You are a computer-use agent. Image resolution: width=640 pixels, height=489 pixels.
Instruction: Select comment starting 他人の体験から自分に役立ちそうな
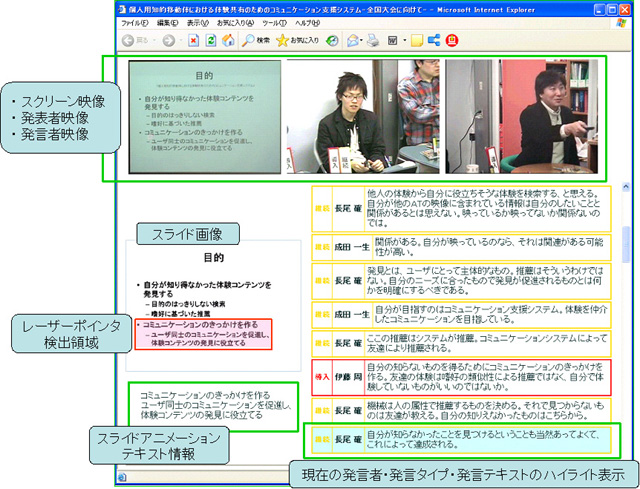(x=461, y=209)
